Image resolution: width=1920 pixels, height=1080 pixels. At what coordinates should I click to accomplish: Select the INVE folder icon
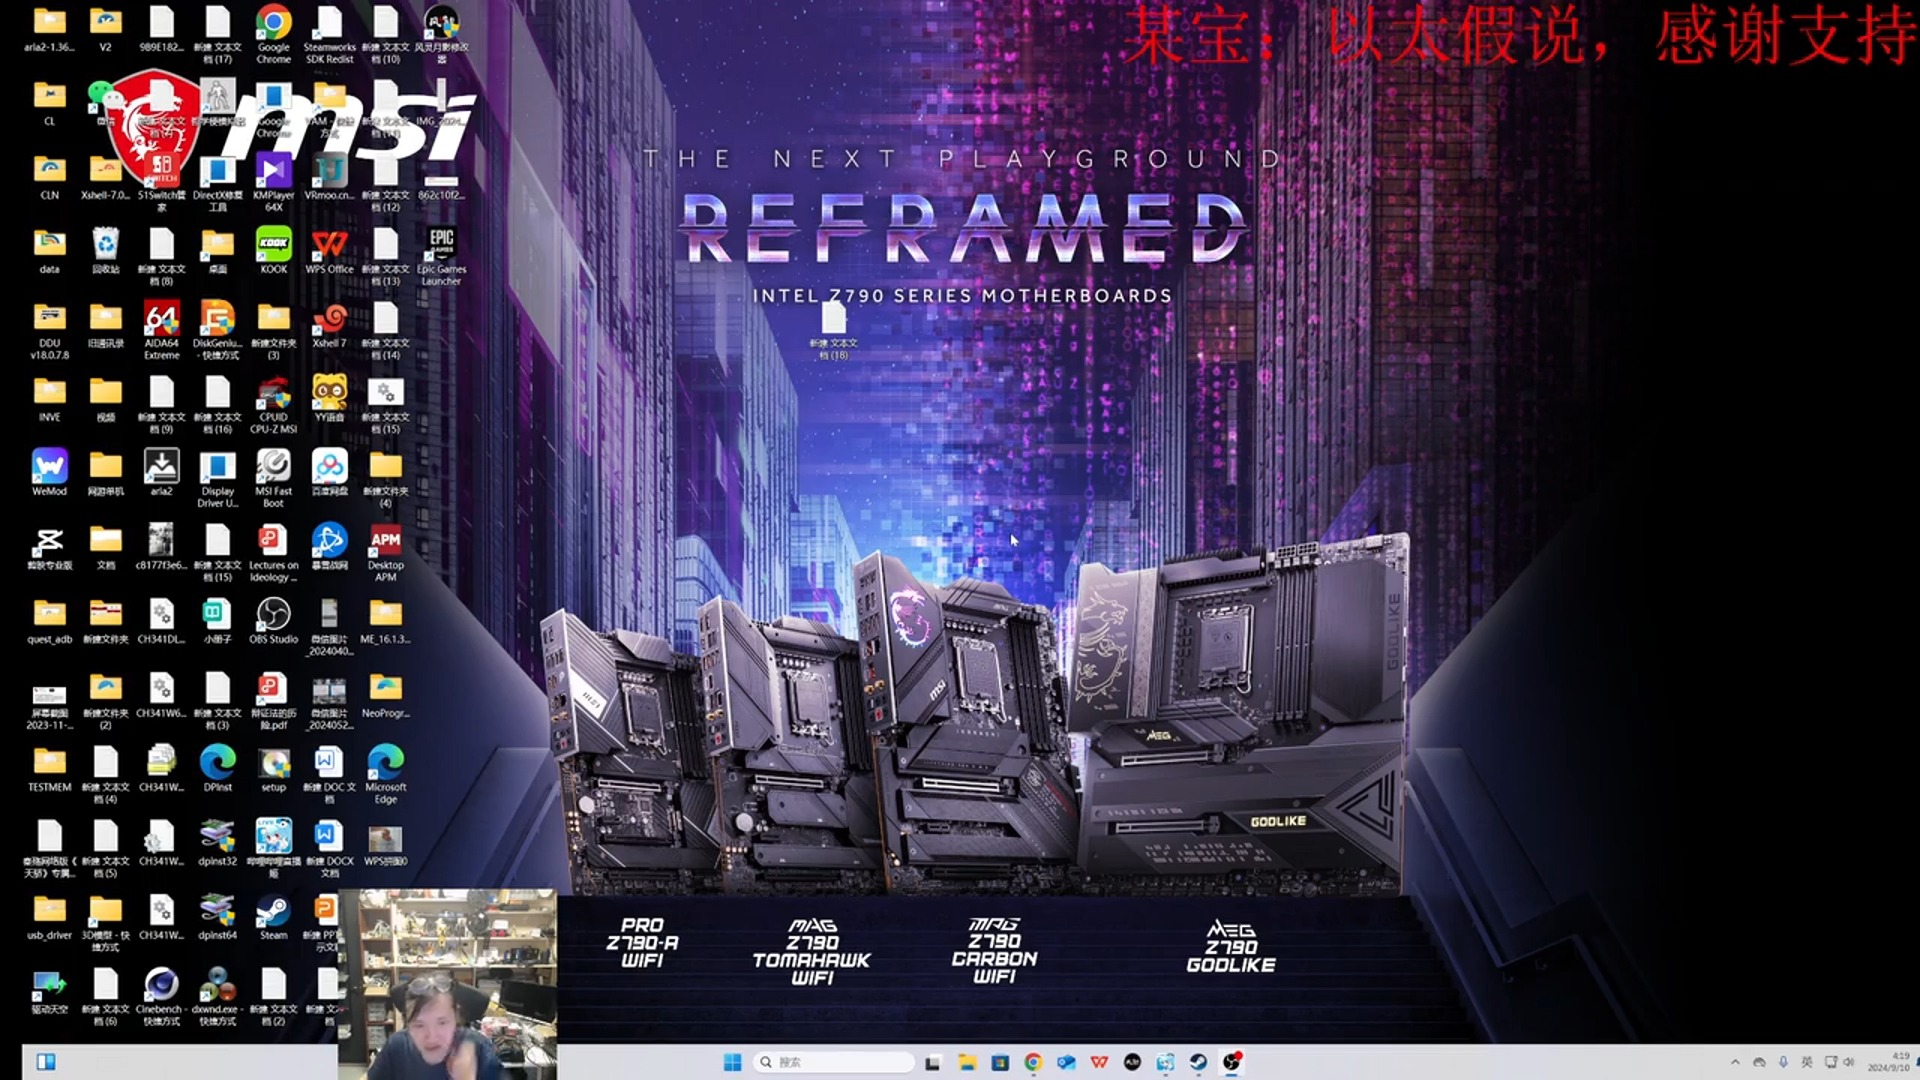pyautogui.click(x=49, y=398)
